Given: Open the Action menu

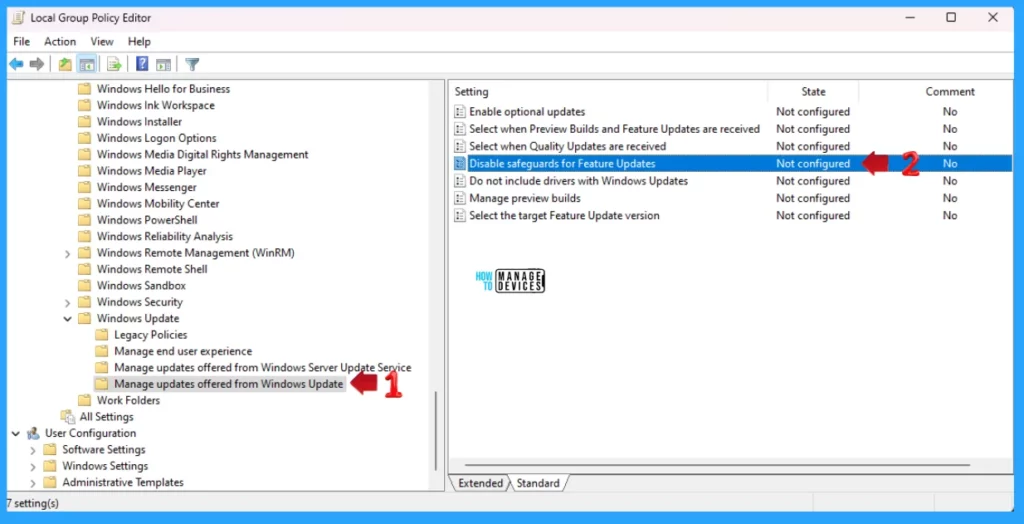Looking at the screenshot, I should (x=60, y=41).
